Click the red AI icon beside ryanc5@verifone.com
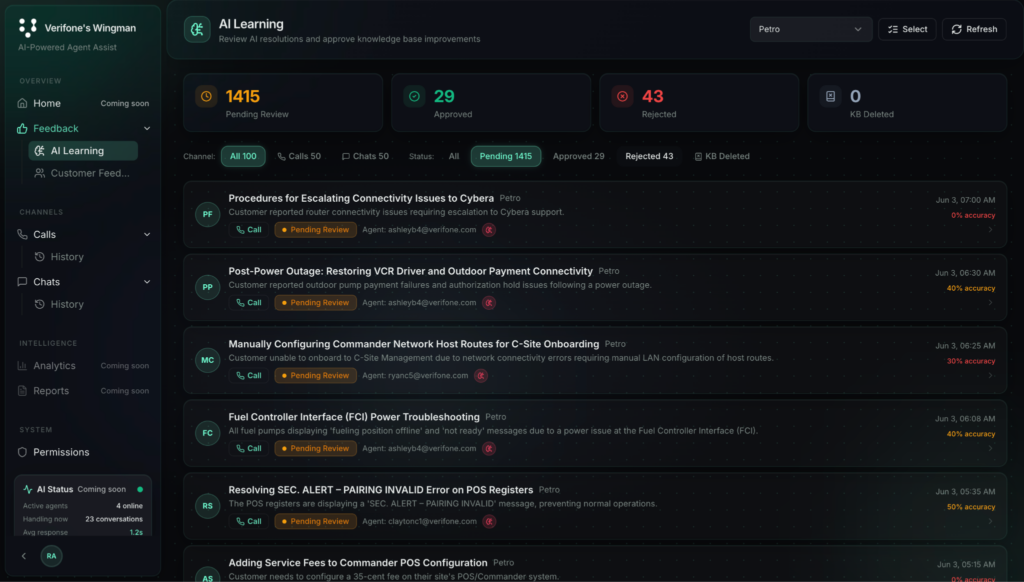1024x582 pixels. pos(481,376)
